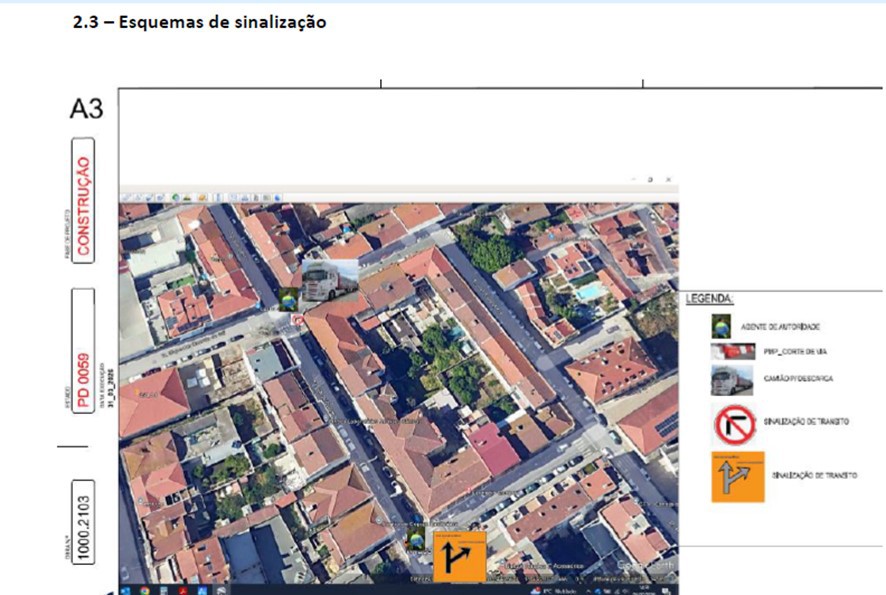Toggle the sunlight icon in the toolbar

(187, 198)
